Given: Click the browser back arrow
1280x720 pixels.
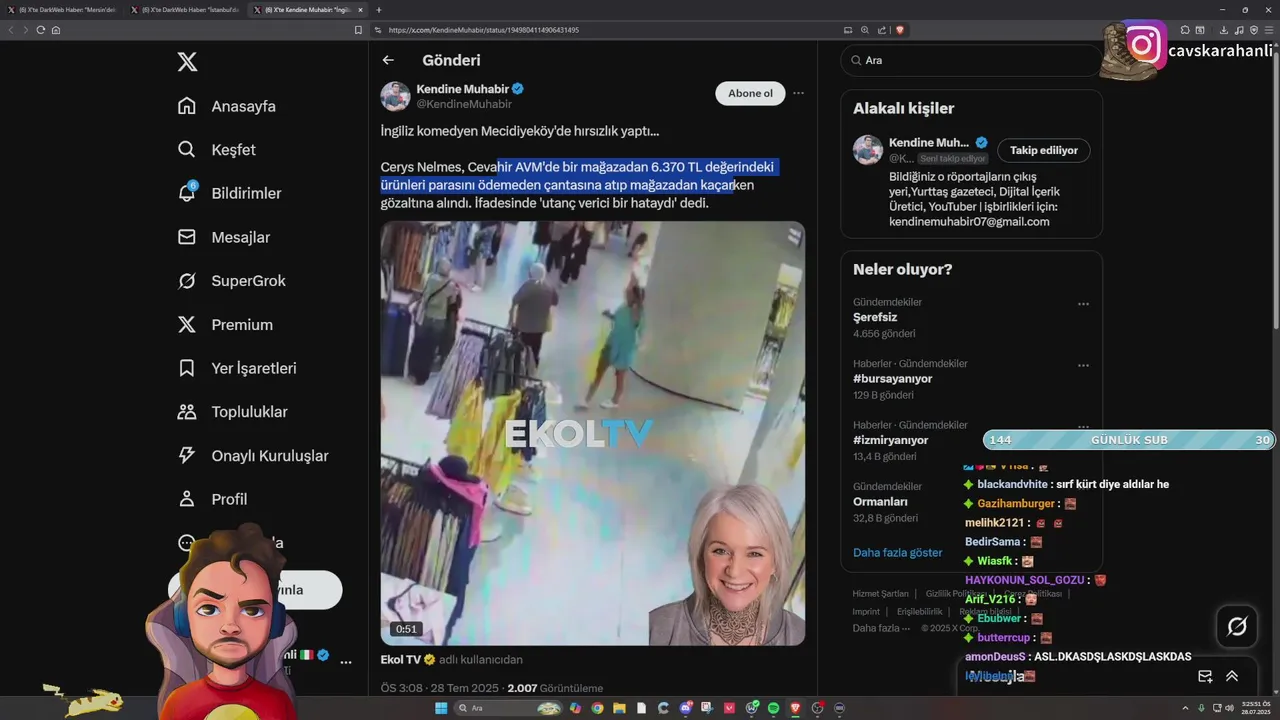Looking at the screenshot, I should point(11,30).
